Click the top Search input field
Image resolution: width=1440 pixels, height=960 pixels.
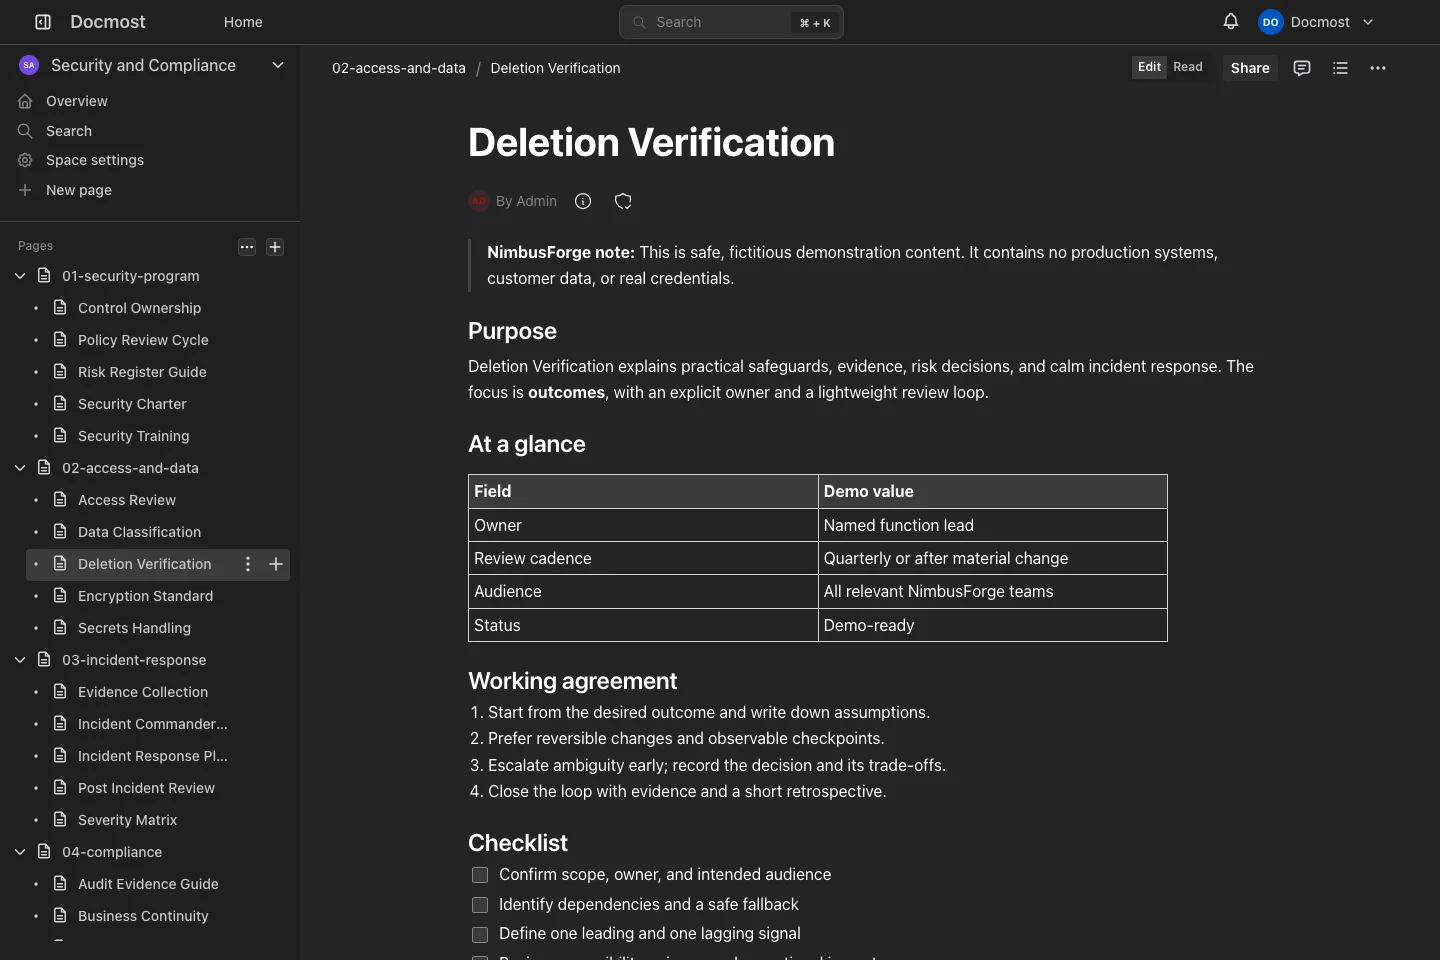tap(731, 22)
